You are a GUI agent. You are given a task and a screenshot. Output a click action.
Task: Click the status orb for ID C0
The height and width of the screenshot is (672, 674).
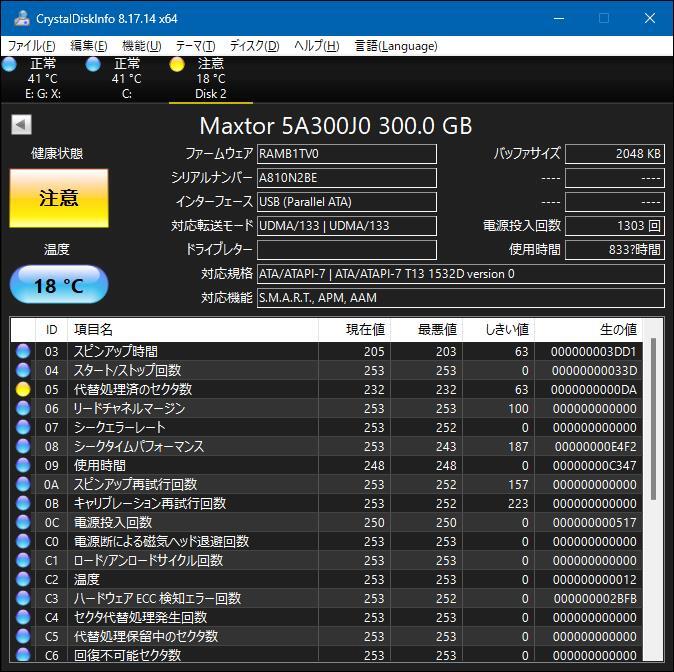(x=23, y=541)
